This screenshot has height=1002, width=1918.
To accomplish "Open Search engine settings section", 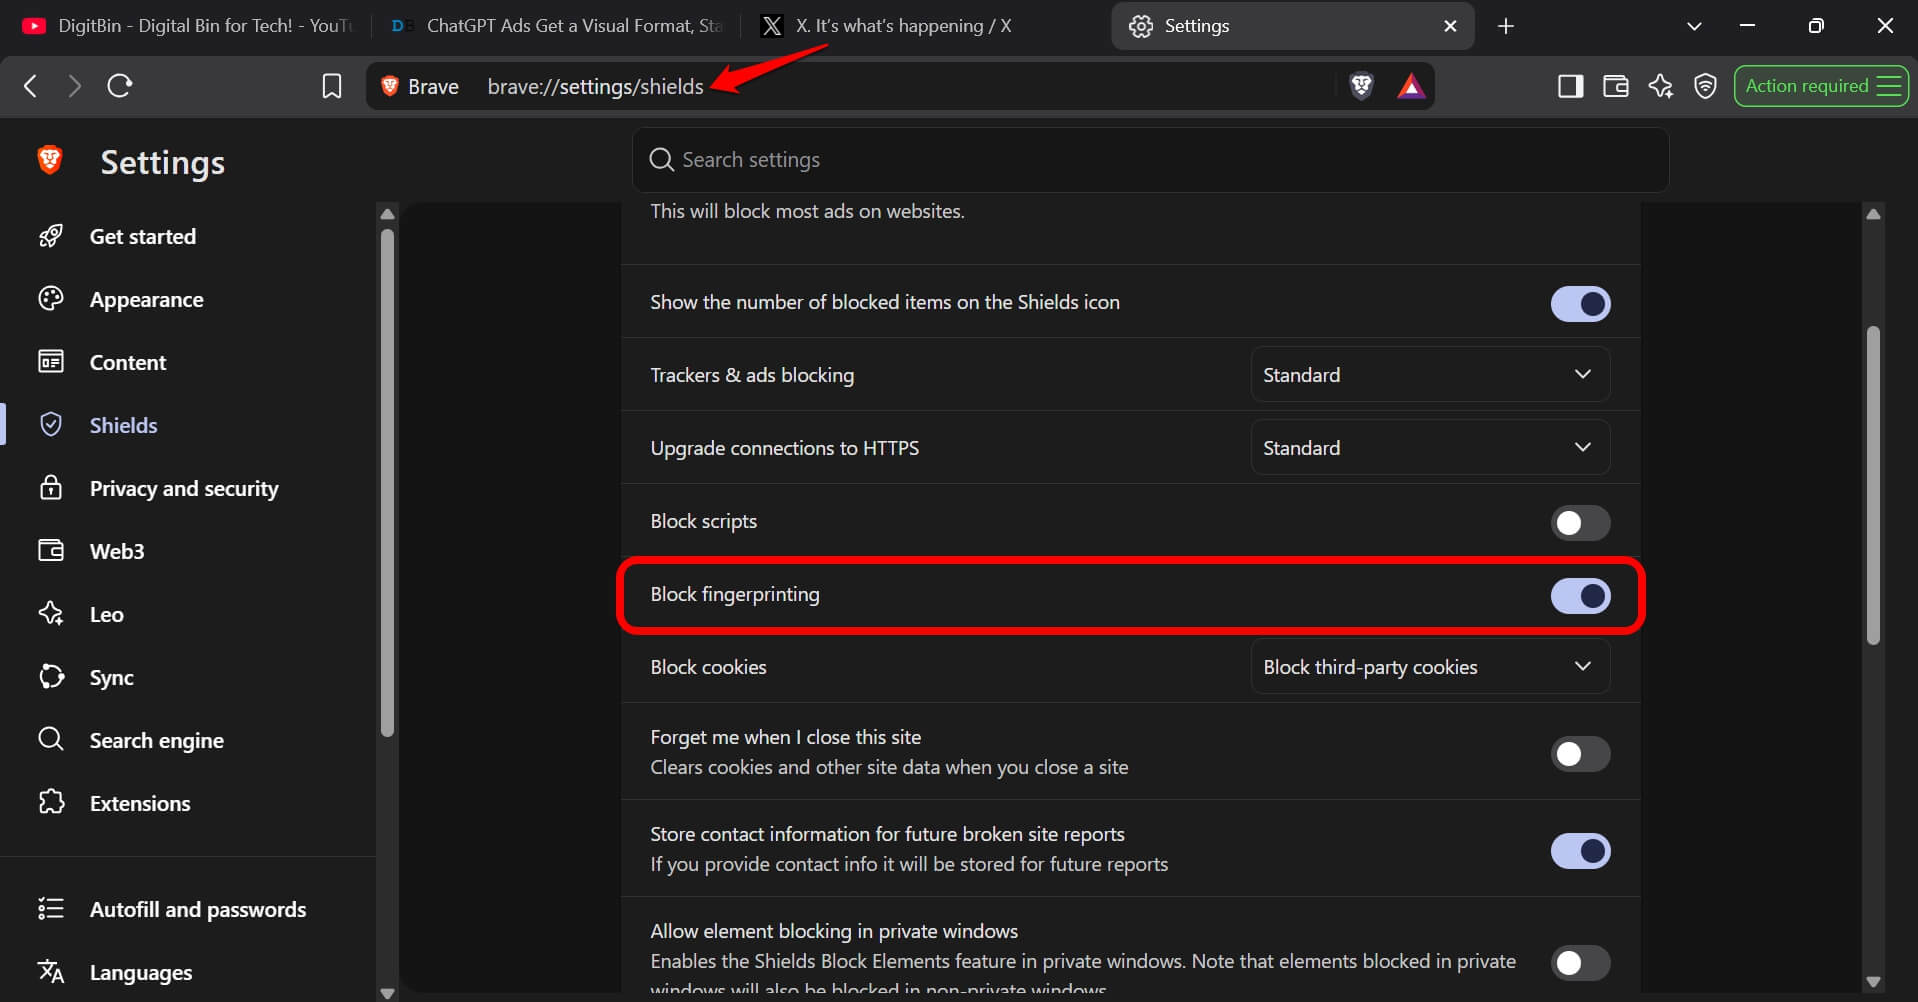I will pos(156,740).
